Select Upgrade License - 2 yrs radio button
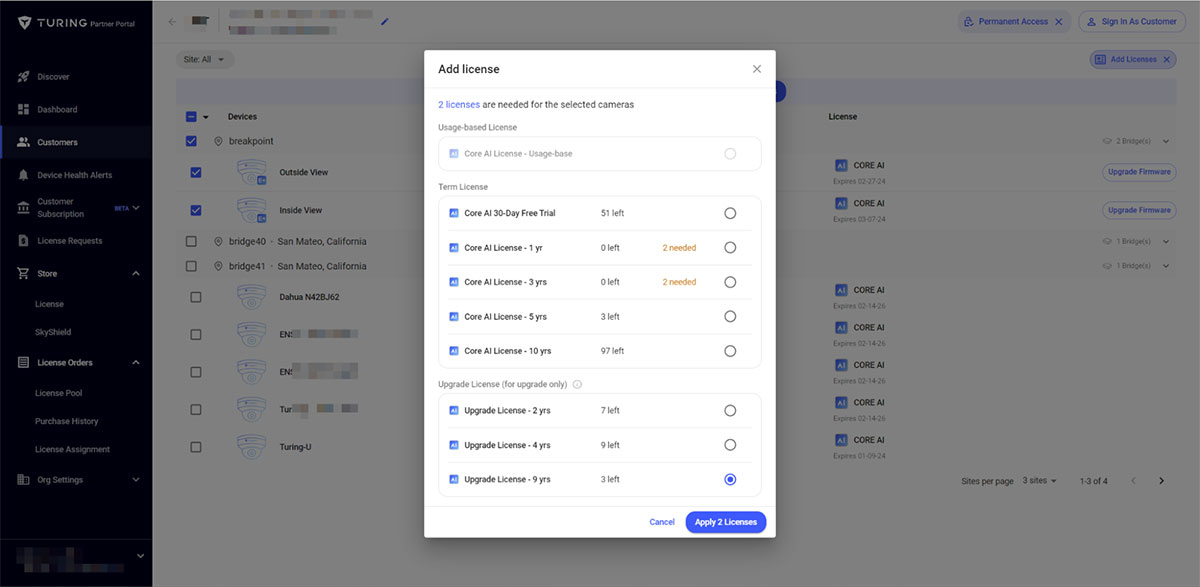1200x587 pixels. pos(730,411)
